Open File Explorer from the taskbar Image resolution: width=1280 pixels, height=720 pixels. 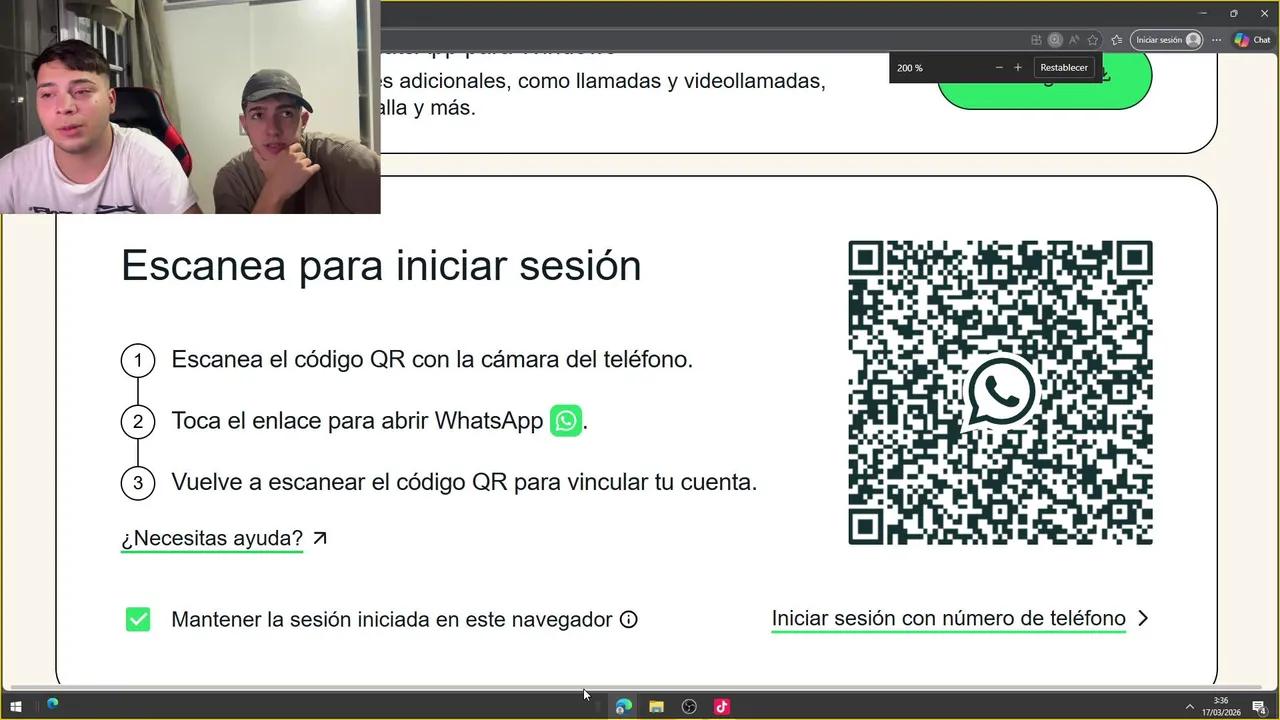(656, 707)
